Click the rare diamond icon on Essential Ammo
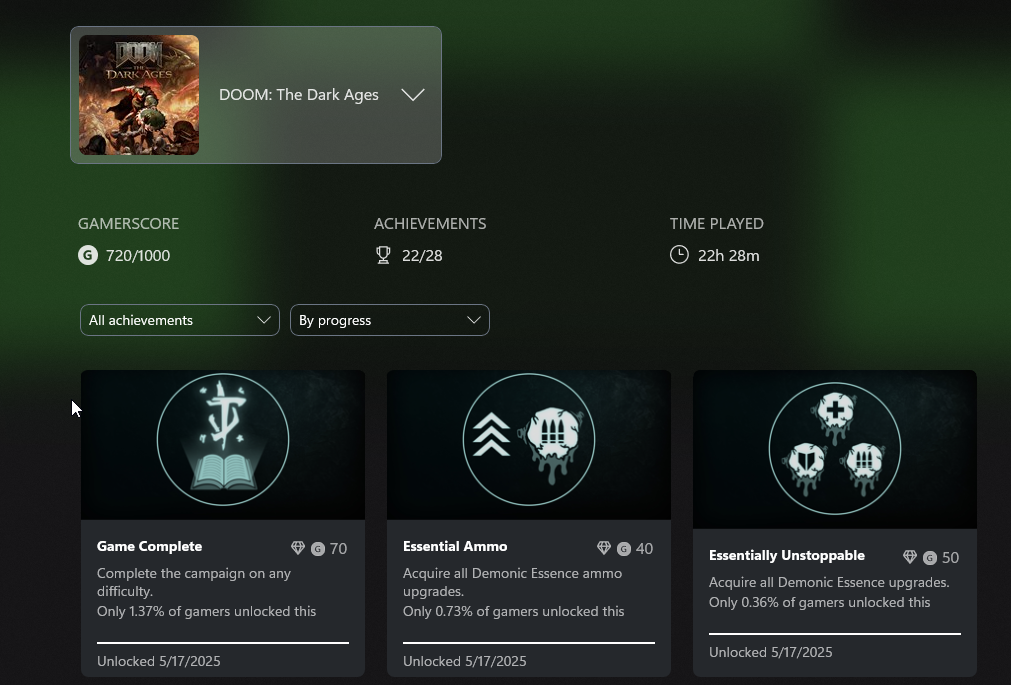 [x=604, y=548]
